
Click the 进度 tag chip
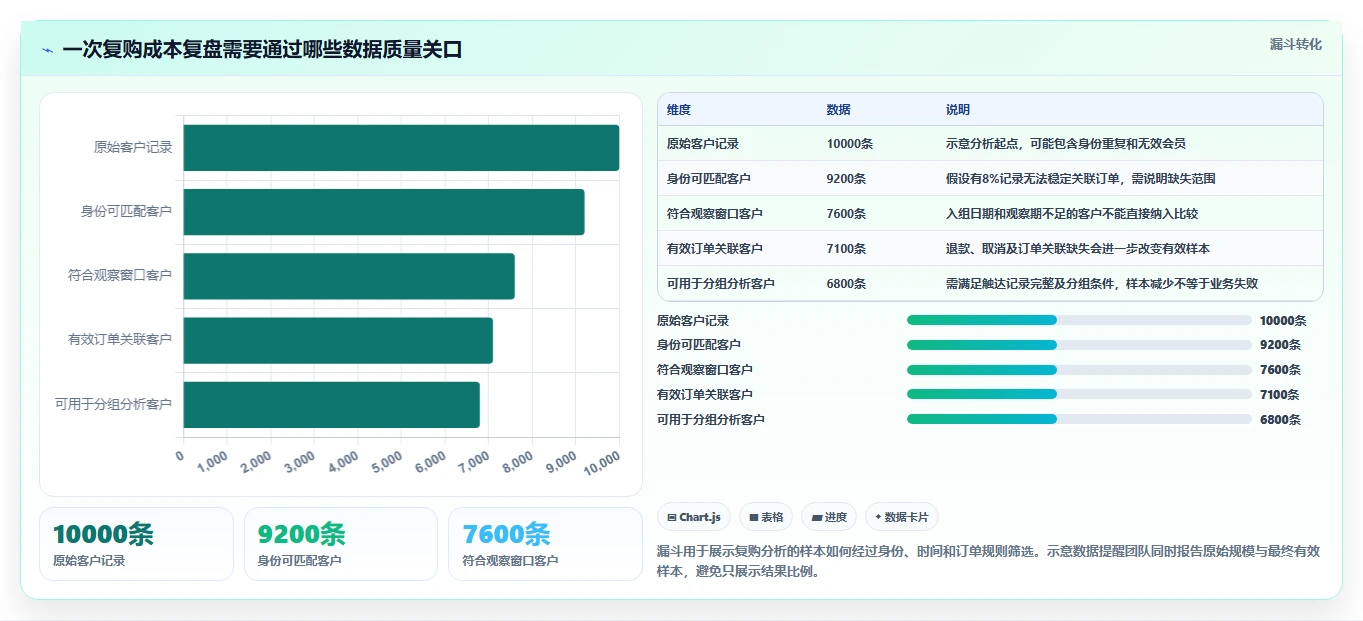point(829,517)
